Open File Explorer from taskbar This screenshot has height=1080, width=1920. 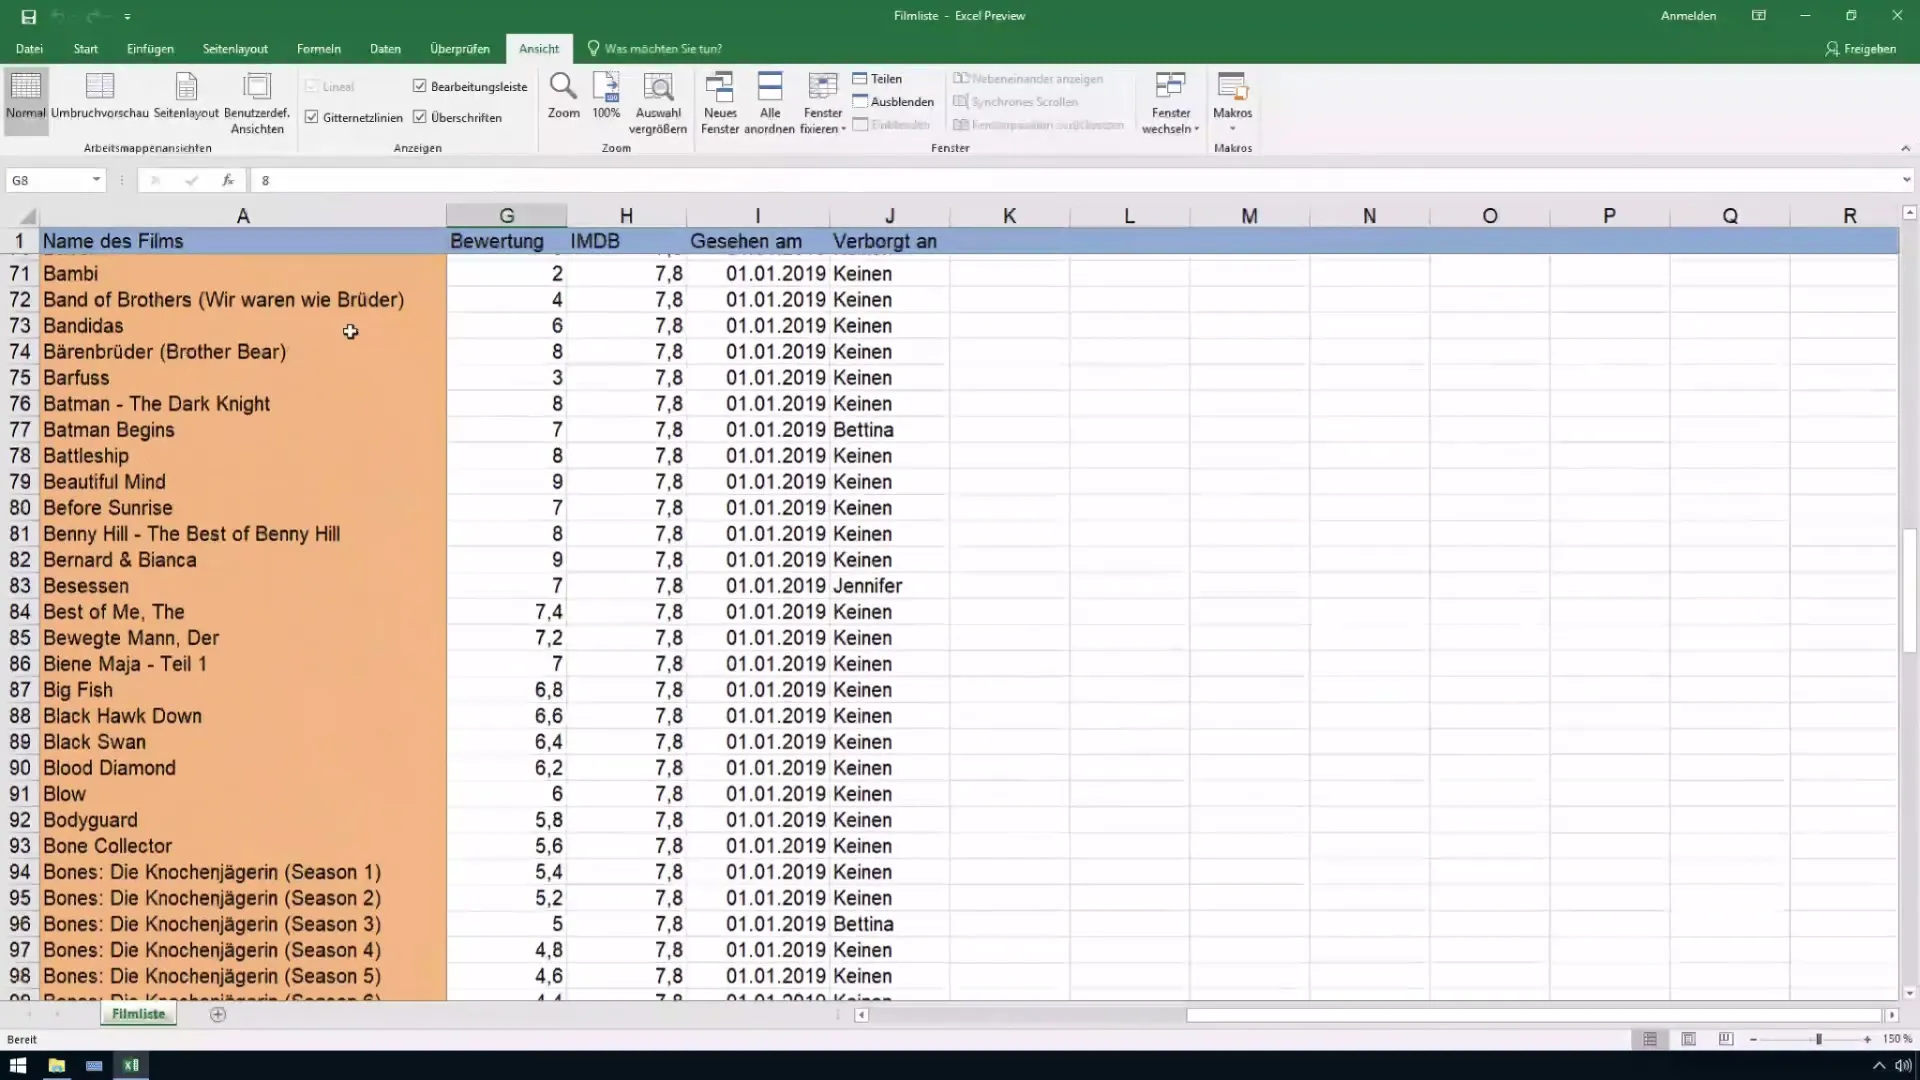point(56,1065)
